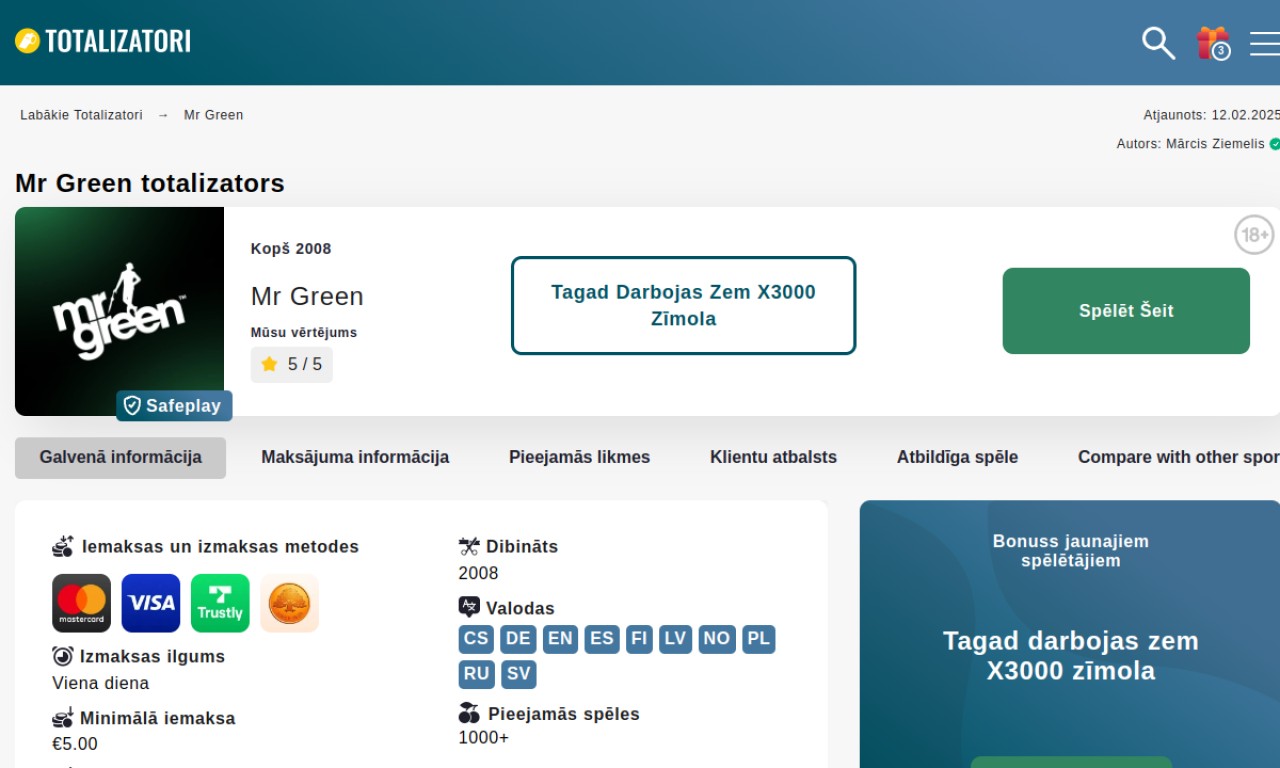Select the Galvenā informācija tab
The height and width of the screenshot is (768, 1280).
tap(121, 458)
